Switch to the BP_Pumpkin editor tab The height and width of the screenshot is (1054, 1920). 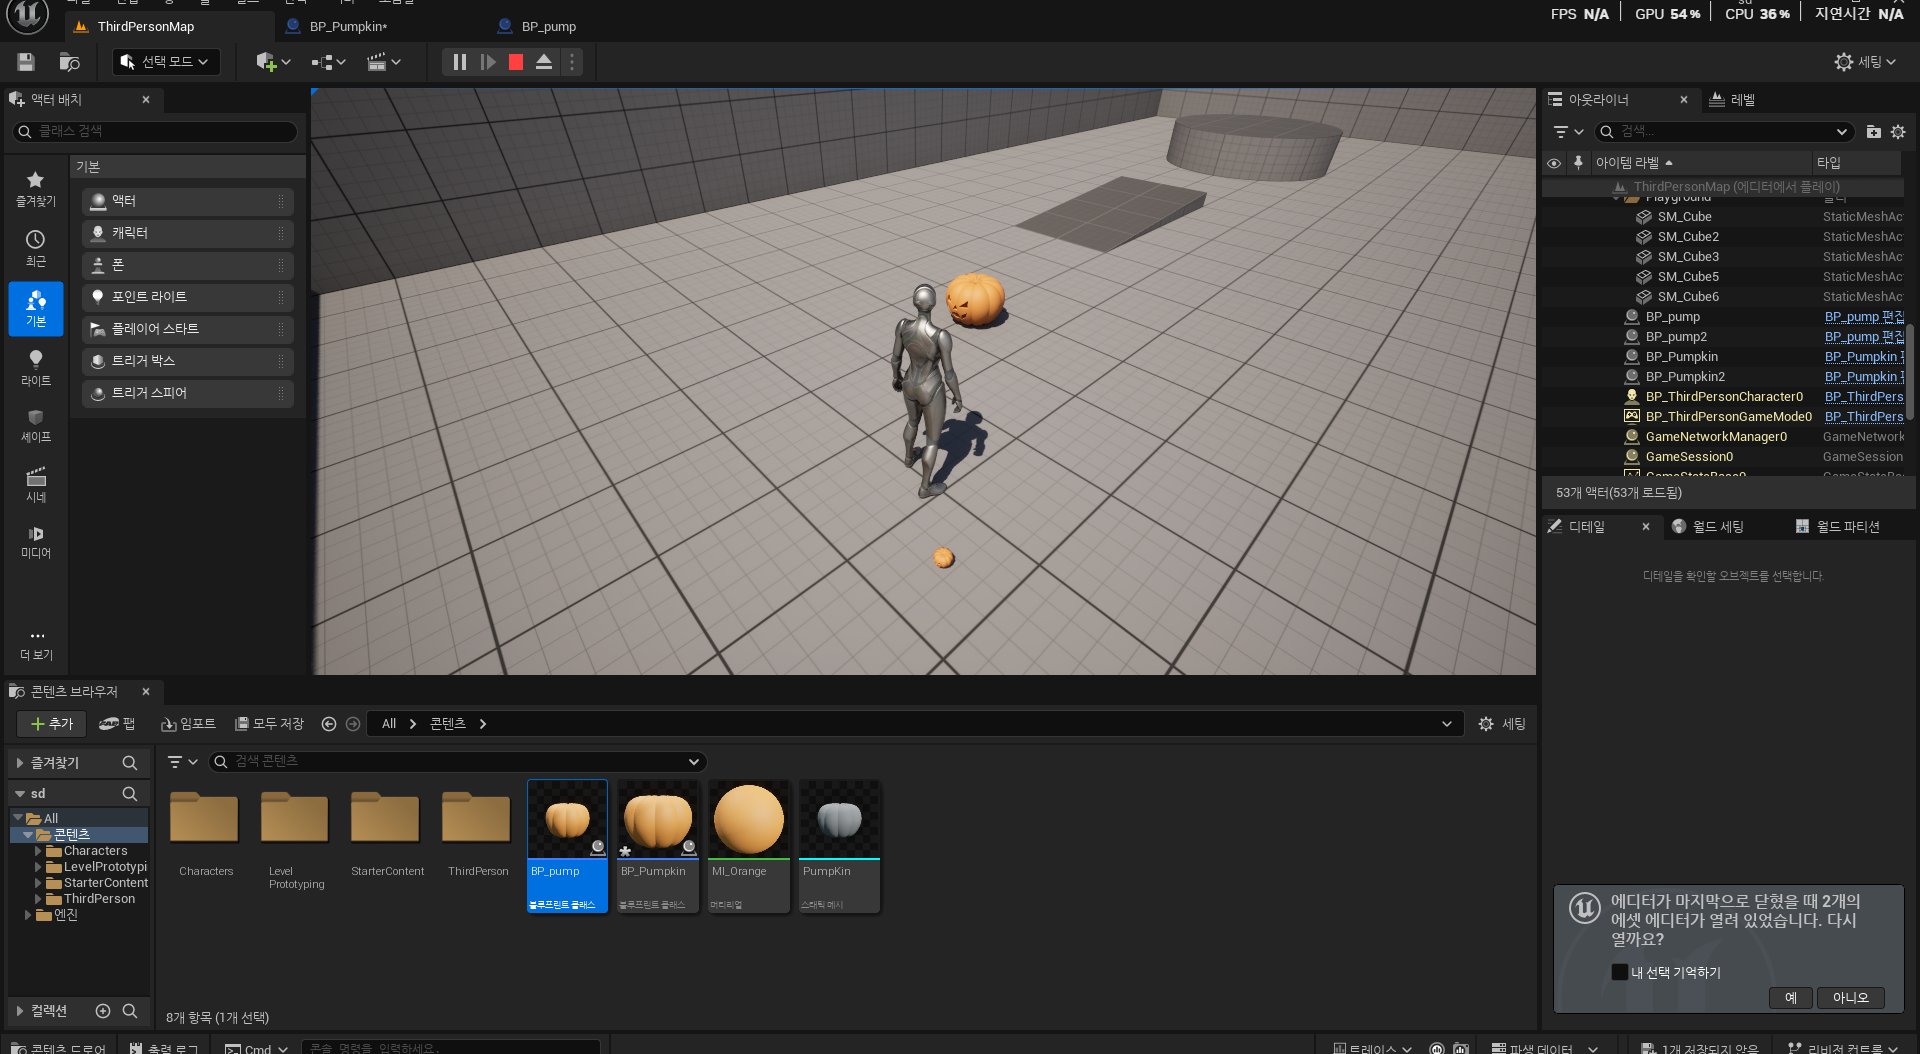(x=346, y=26)
